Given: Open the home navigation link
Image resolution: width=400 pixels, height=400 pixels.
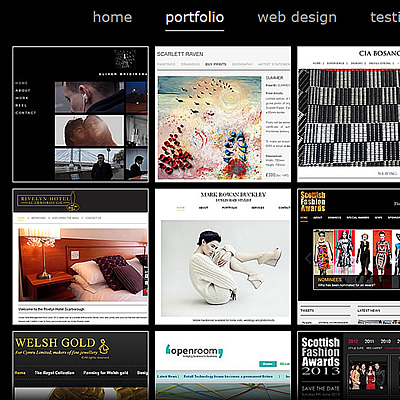Looking at the screenshot, I should (112, 17).
